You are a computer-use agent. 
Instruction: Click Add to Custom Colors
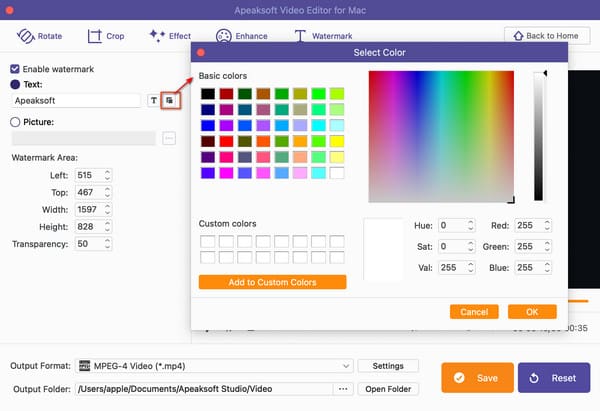point(272,282)
